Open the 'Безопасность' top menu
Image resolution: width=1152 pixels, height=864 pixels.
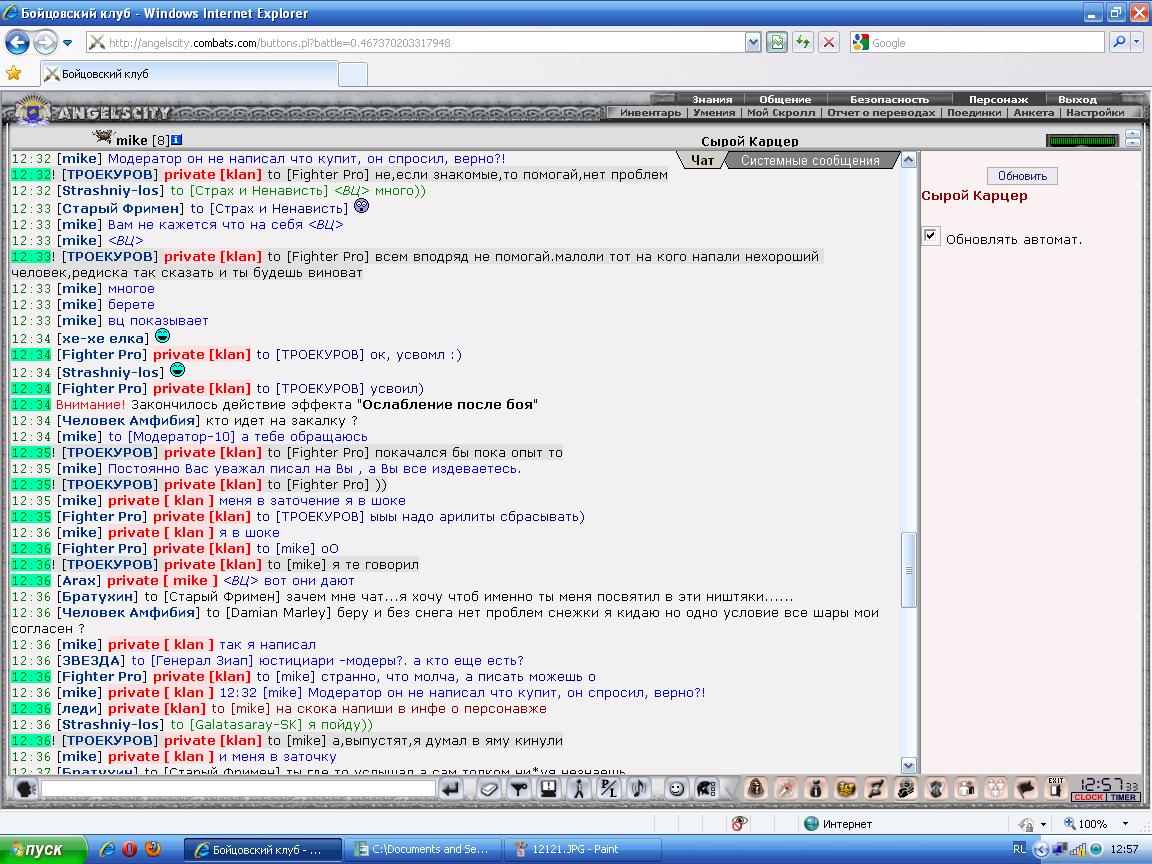click(x=889, y=99)
